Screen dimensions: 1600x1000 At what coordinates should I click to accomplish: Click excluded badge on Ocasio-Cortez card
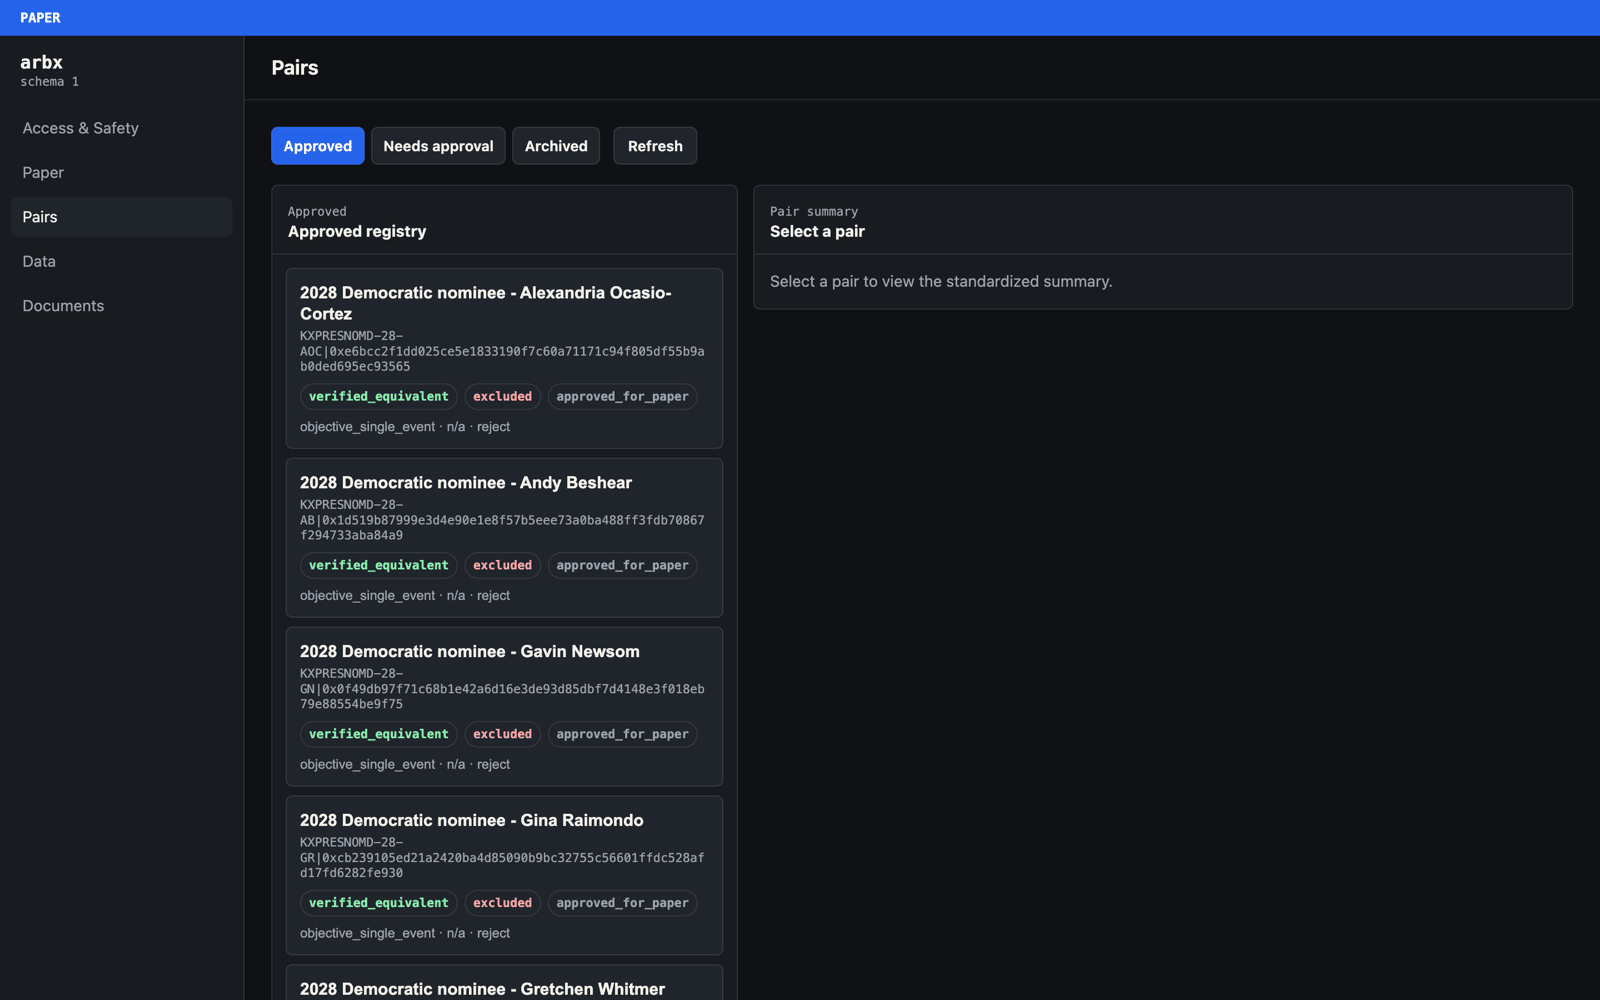click(502, 397)
